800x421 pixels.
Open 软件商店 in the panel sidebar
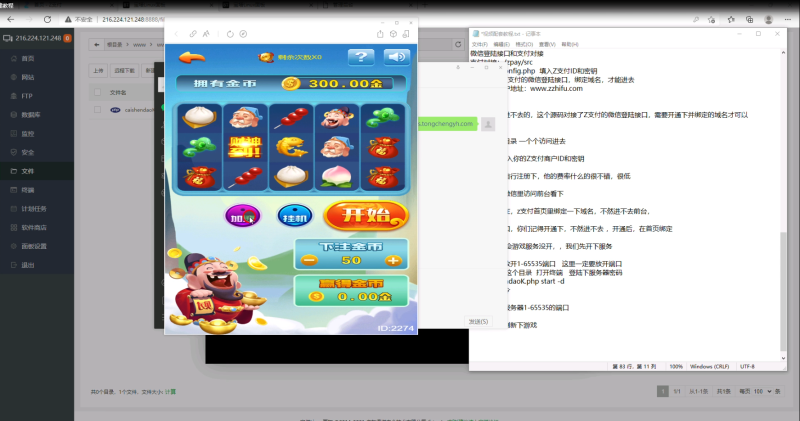pyautogui.click(x=34, y=228)
